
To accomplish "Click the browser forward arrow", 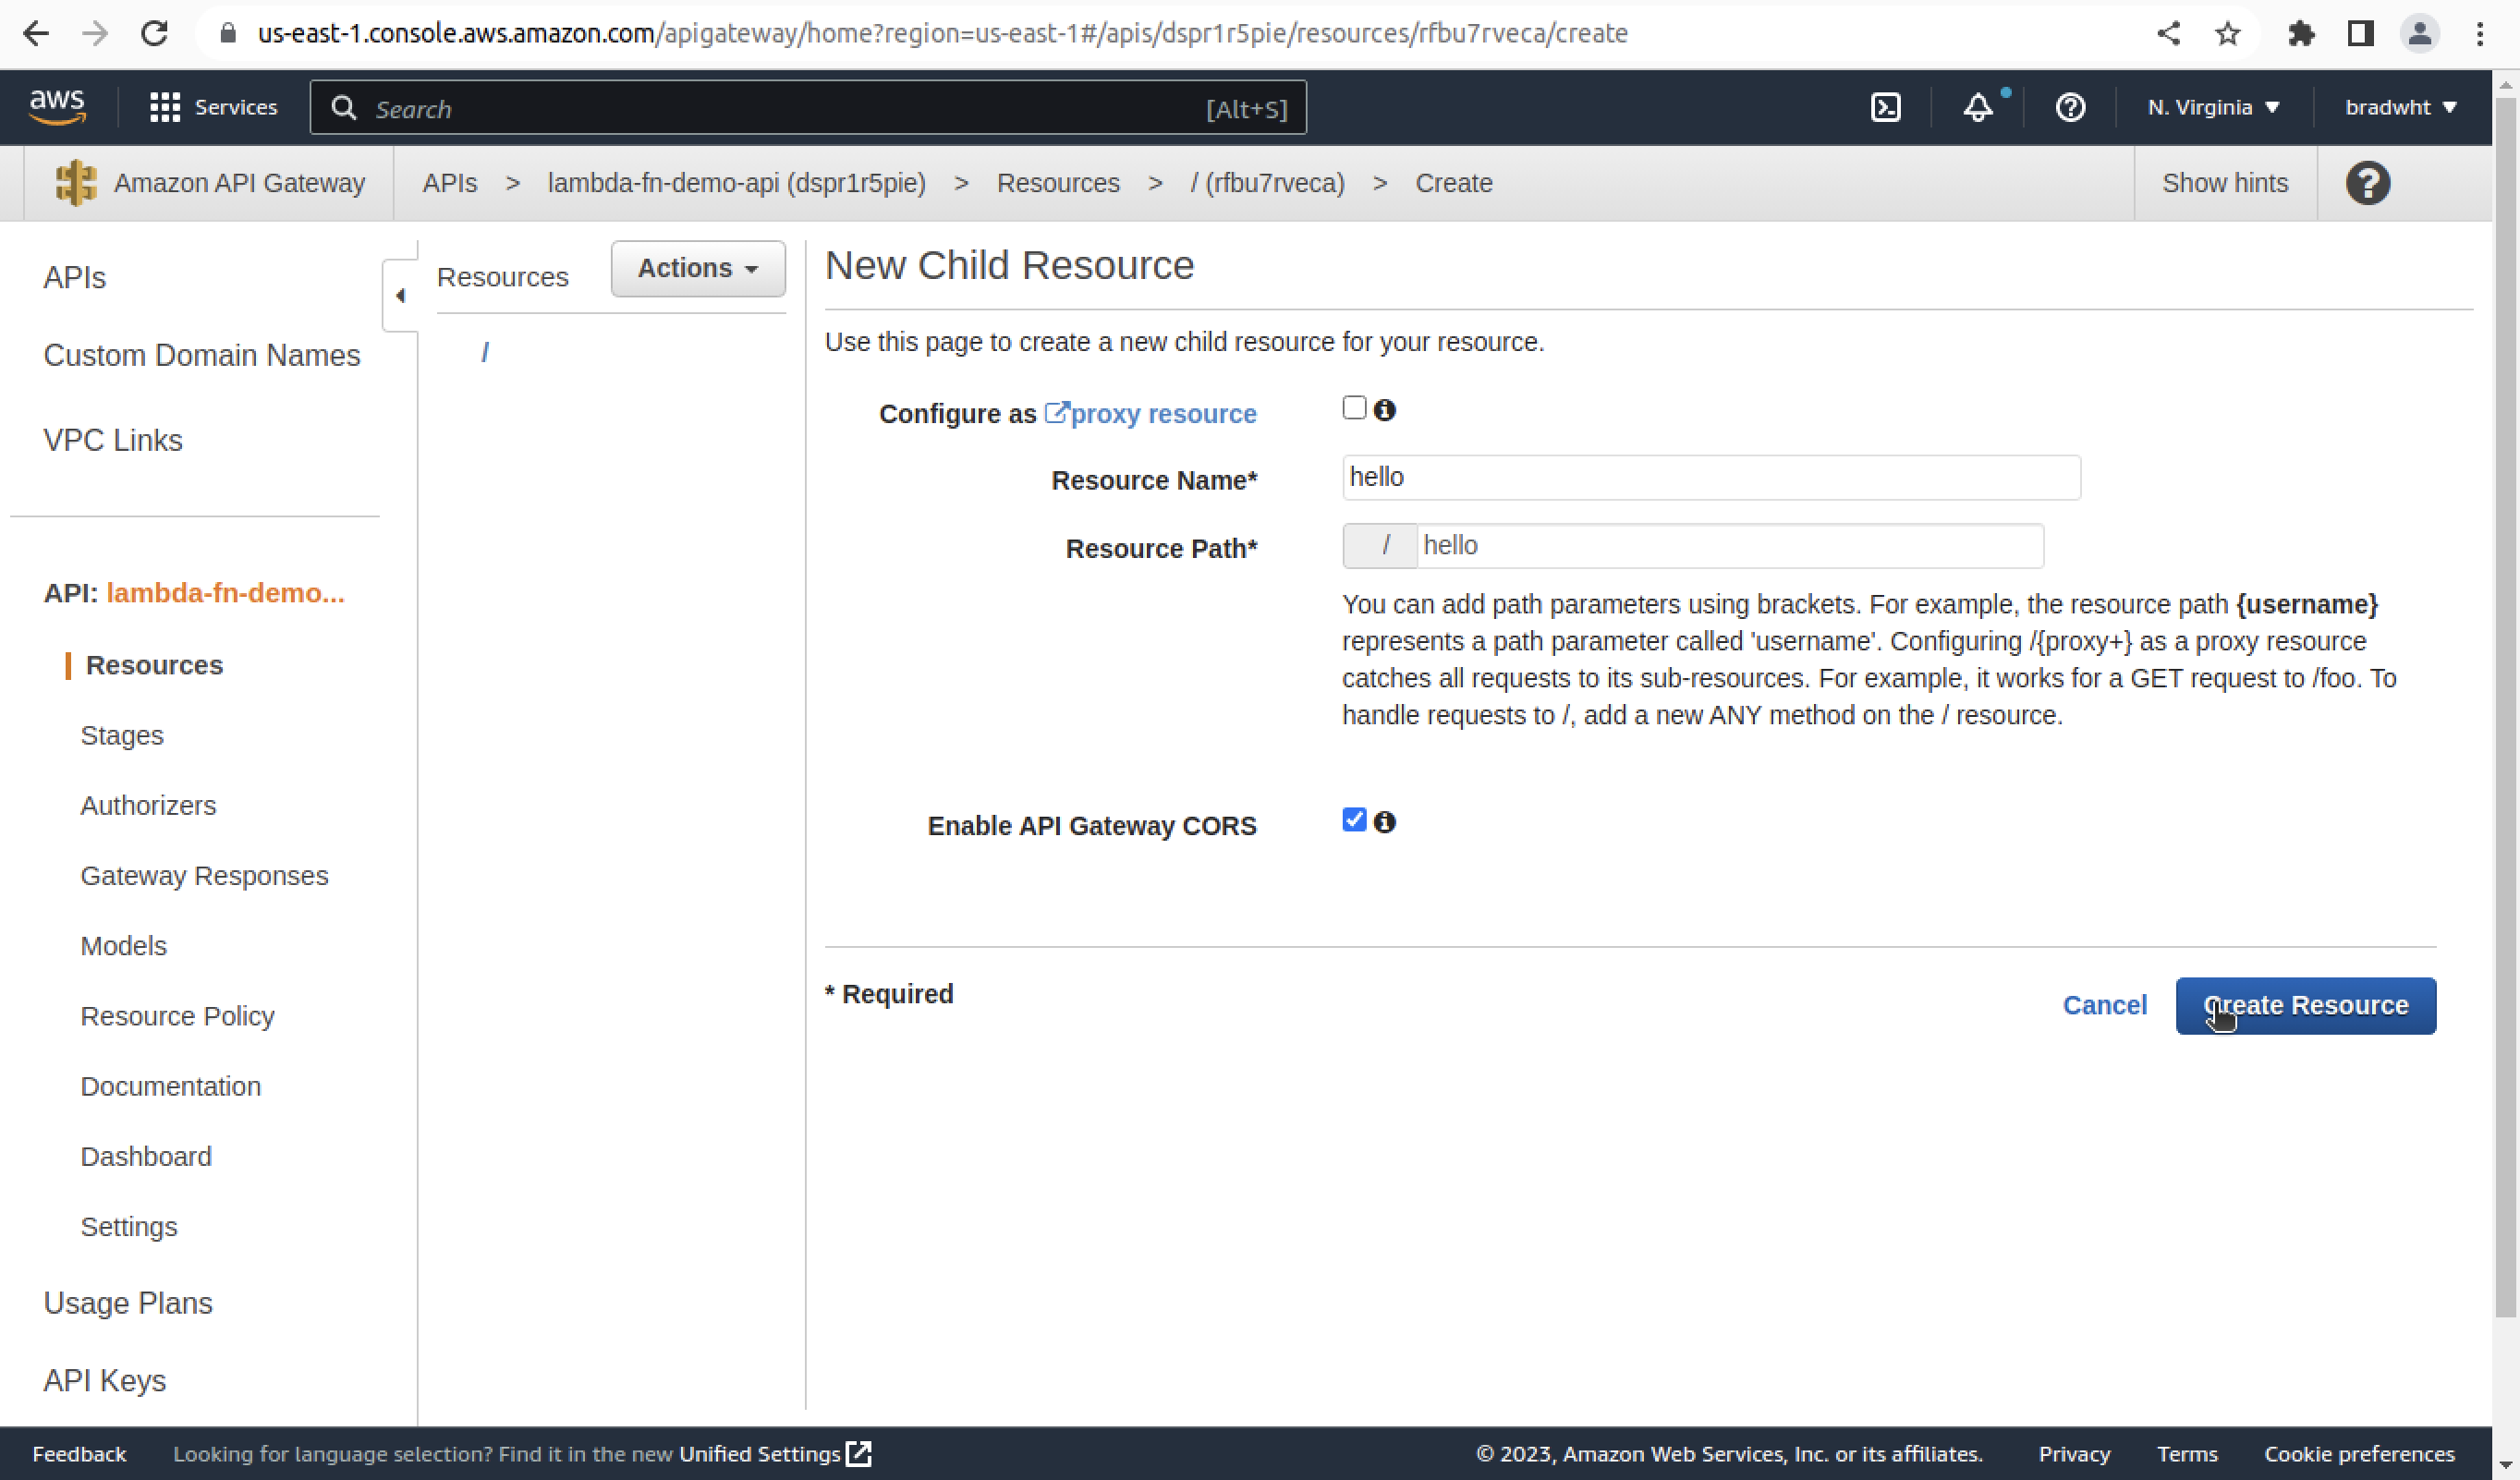I will click(95, 33).
